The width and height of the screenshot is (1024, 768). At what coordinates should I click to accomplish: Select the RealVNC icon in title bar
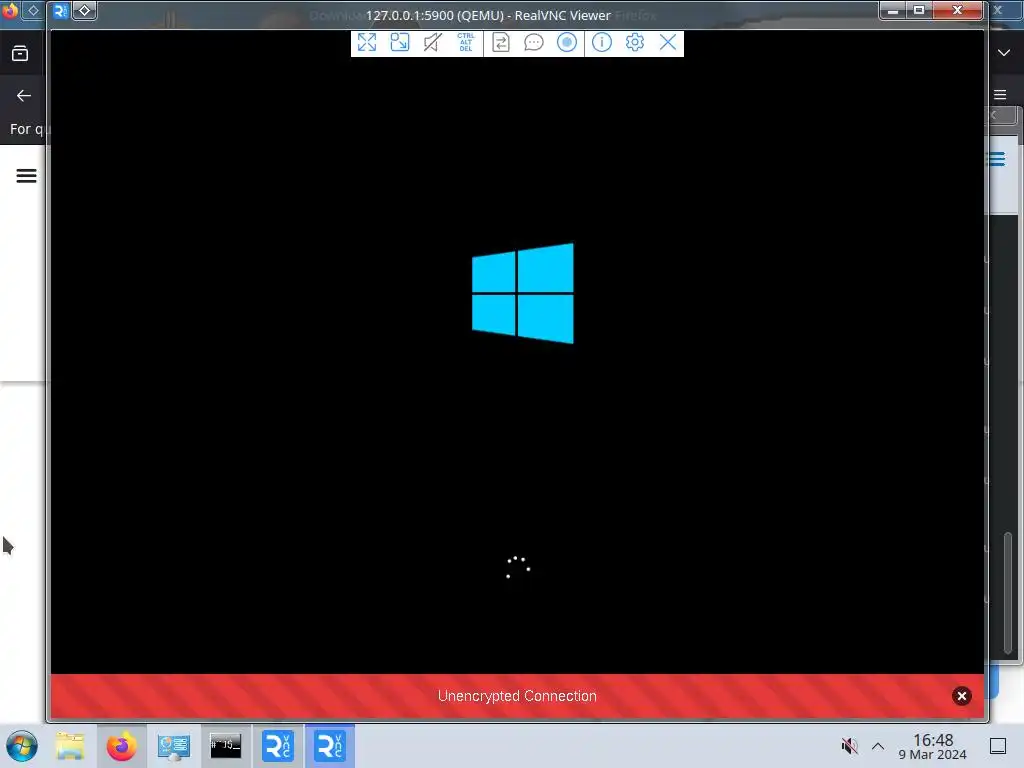click(60, 10)
